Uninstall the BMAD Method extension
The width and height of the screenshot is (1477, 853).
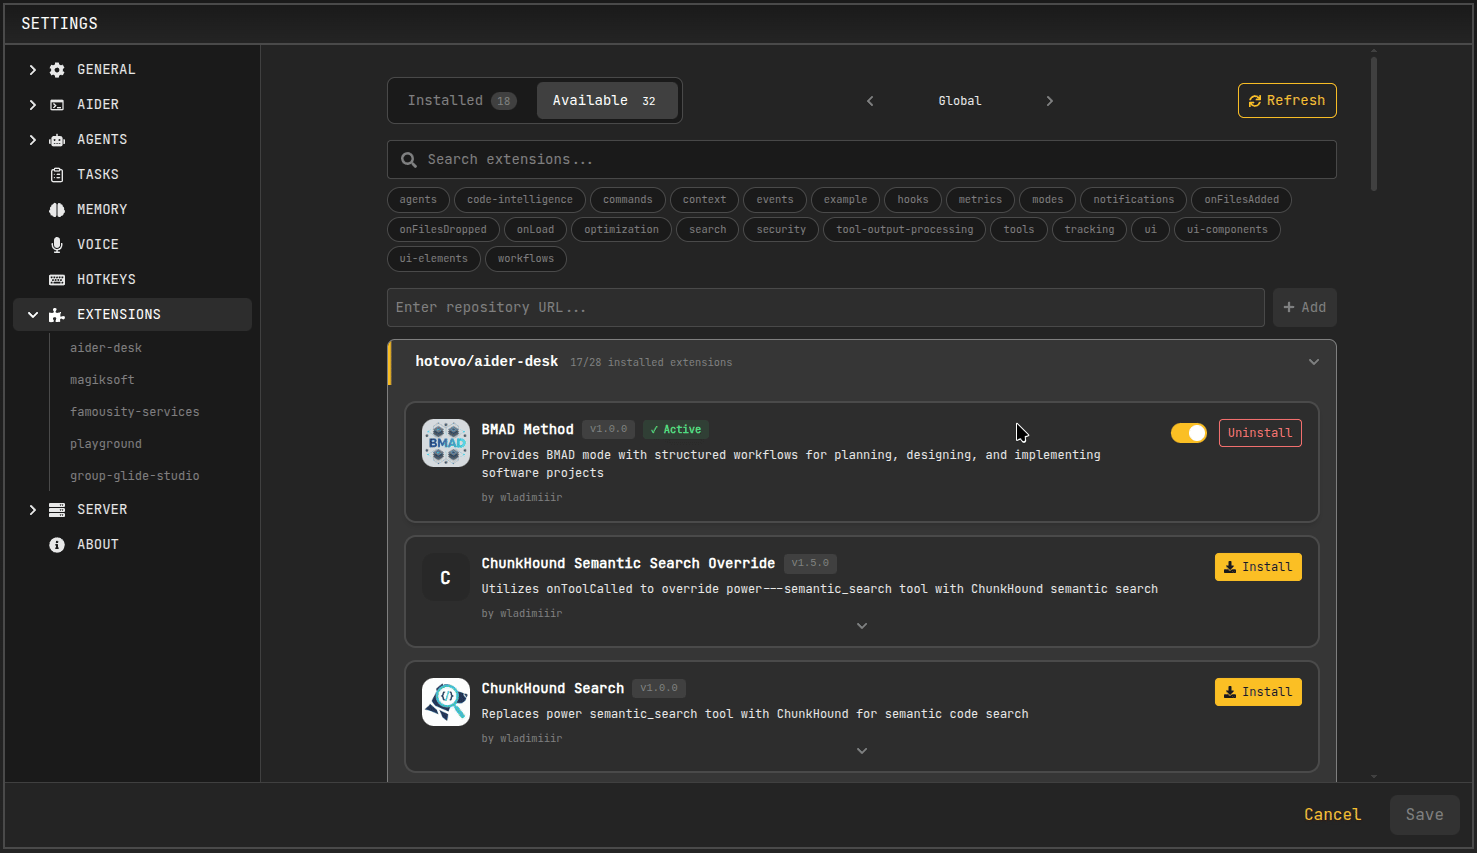(1260, 433)
